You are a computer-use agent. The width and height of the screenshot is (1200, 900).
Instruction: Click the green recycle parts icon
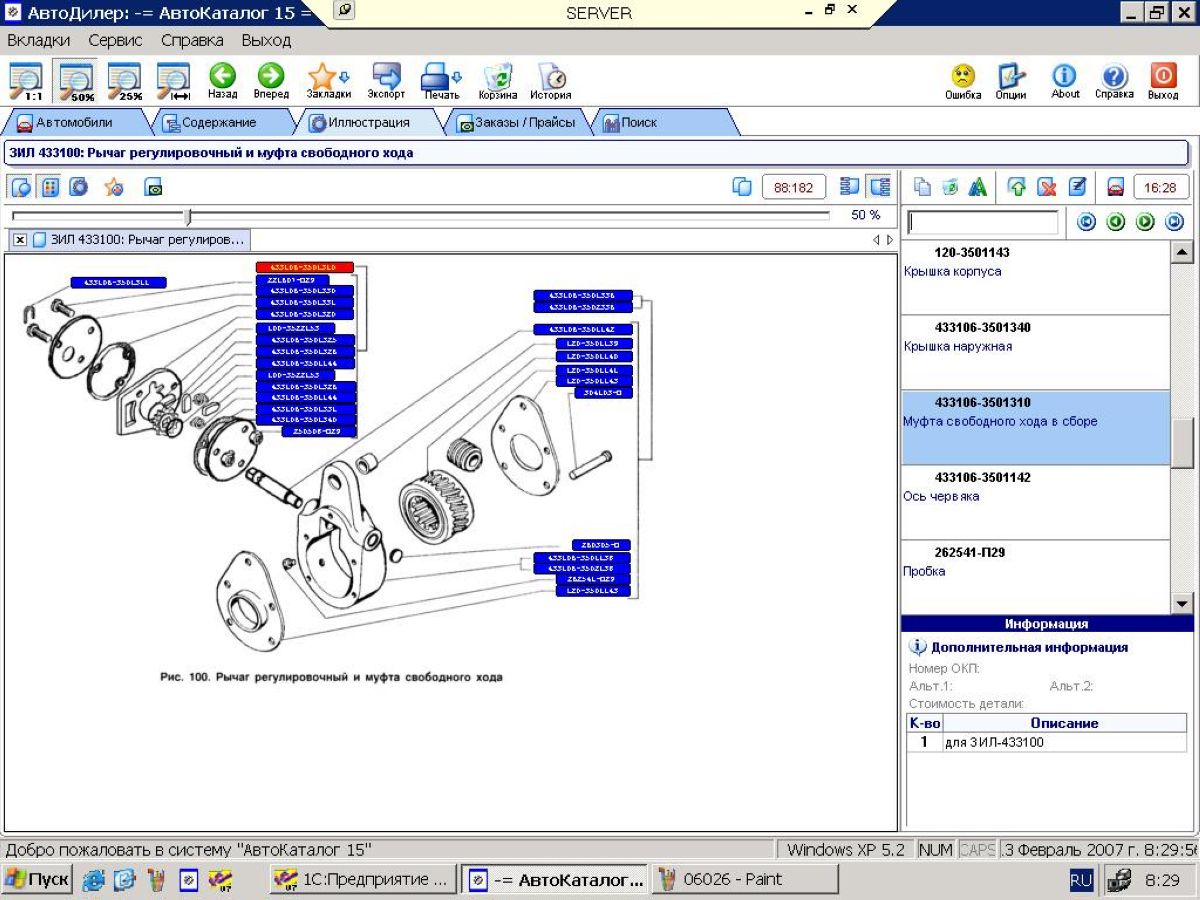[x=950, y=187]
